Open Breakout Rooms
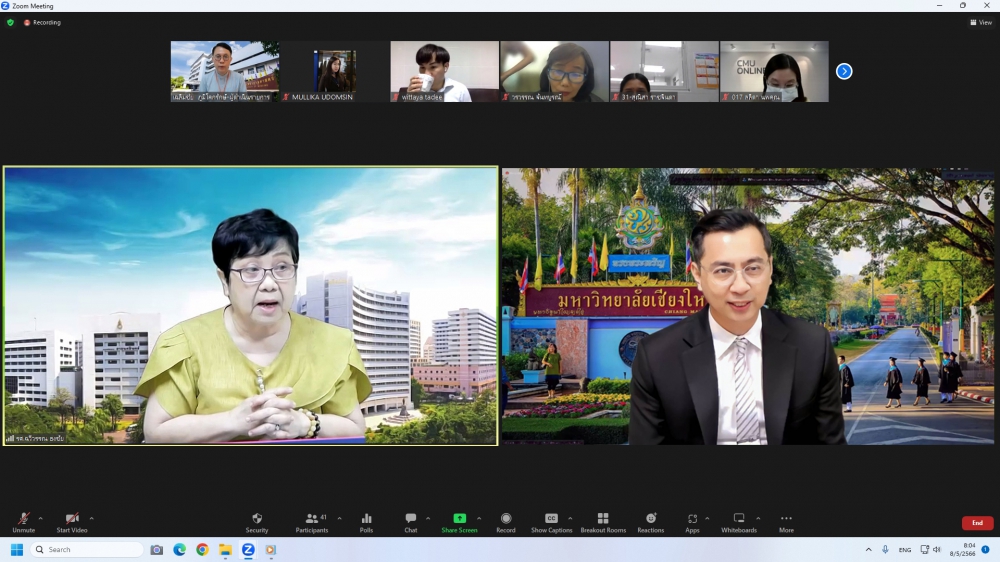Viewport: 1000px width, 562px height. (603, 519)
